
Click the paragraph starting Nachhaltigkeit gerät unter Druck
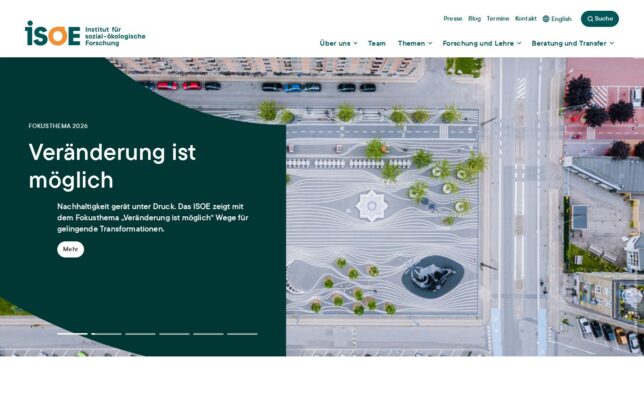pyautogui.click(x=153, y=218)
